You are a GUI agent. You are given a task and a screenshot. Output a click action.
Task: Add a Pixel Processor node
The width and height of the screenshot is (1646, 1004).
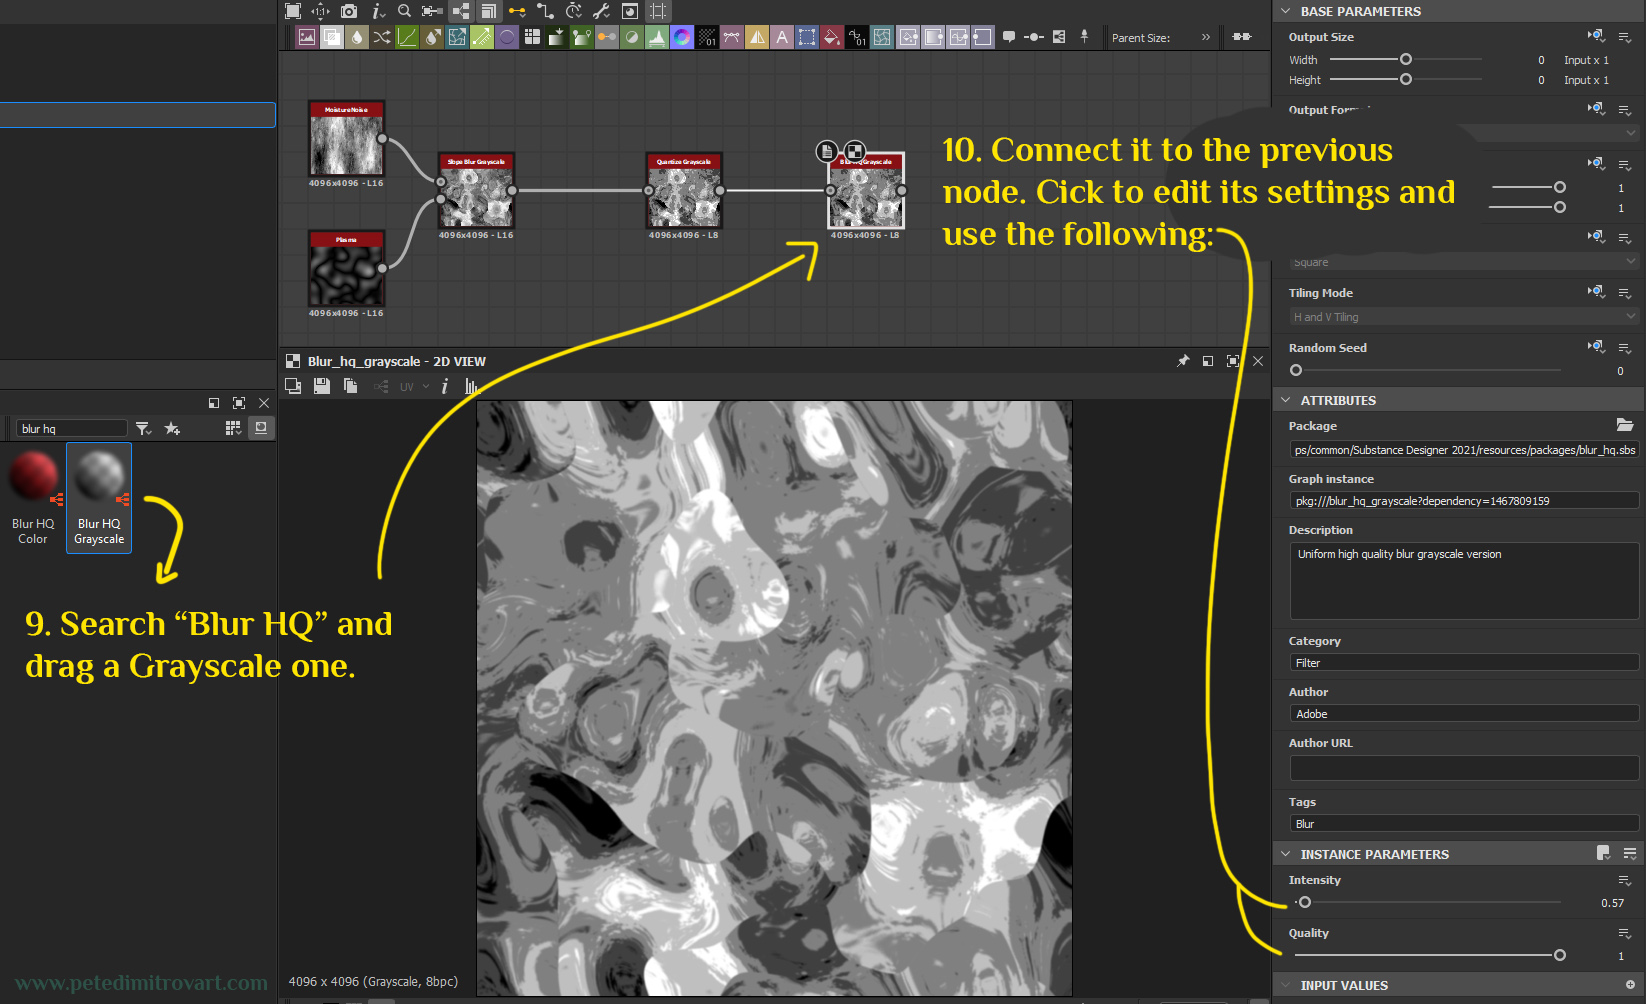[x=706, y=37]
